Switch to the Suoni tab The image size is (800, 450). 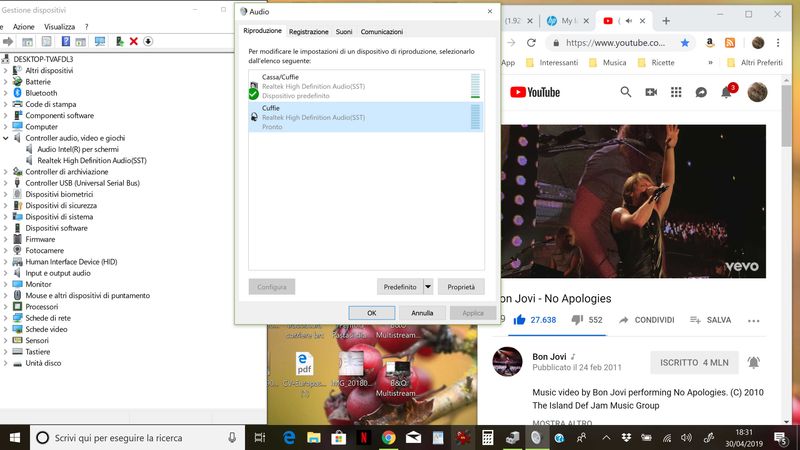(x=344, y=32)
